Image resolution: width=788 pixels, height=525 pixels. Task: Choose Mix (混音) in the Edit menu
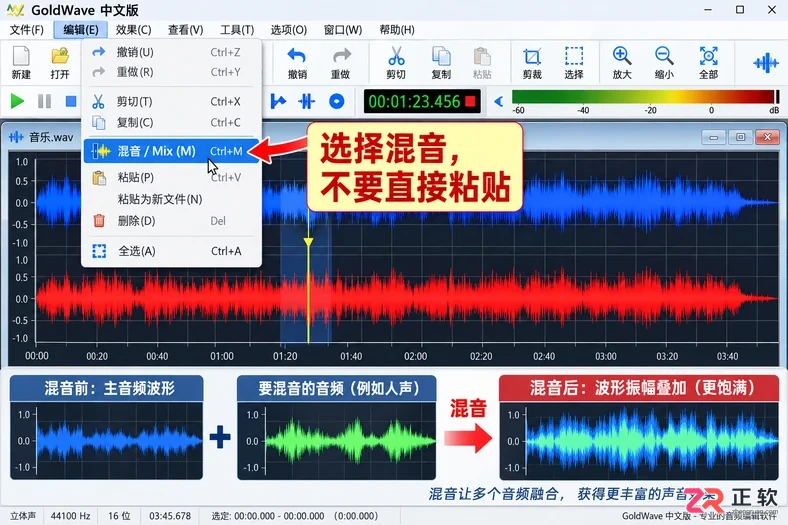[171, 151]
